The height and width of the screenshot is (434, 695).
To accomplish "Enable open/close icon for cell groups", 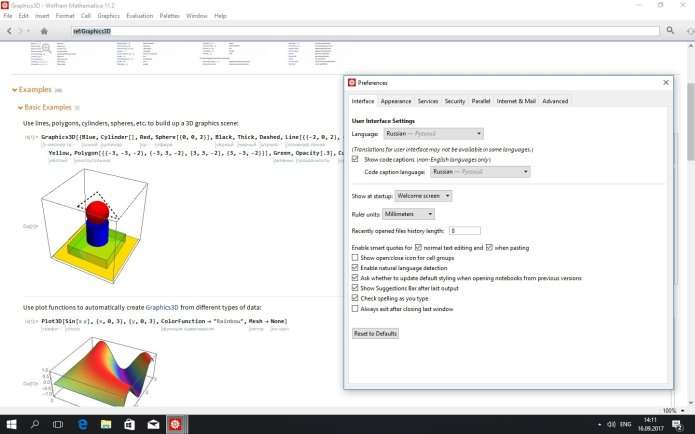I will tap(355, 257).
